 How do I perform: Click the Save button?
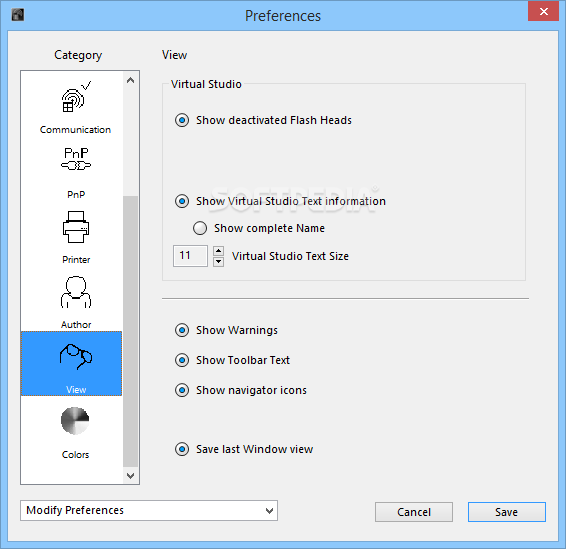(x=507, y=512)
